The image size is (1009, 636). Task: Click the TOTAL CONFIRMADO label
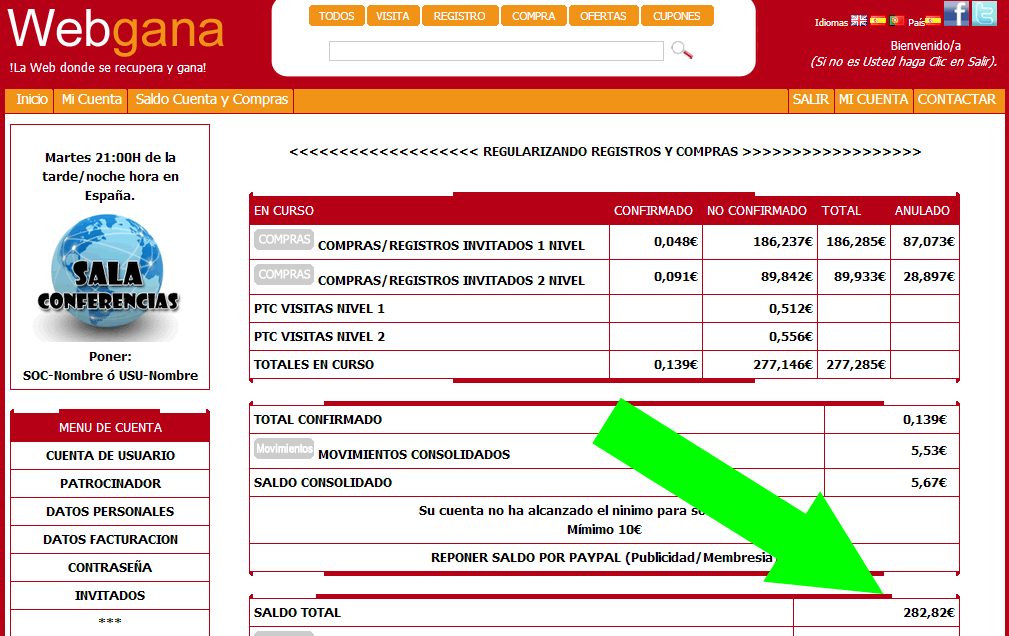[x=318, y=420]
